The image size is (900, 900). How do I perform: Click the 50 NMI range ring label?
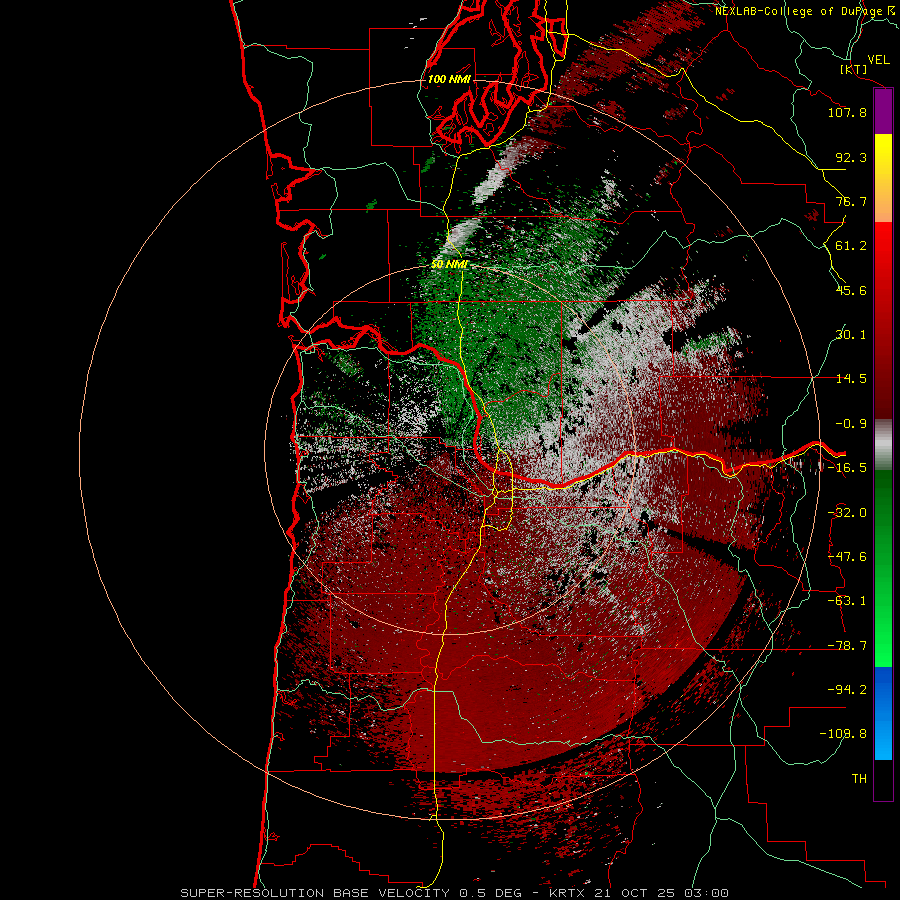(449, 265)
